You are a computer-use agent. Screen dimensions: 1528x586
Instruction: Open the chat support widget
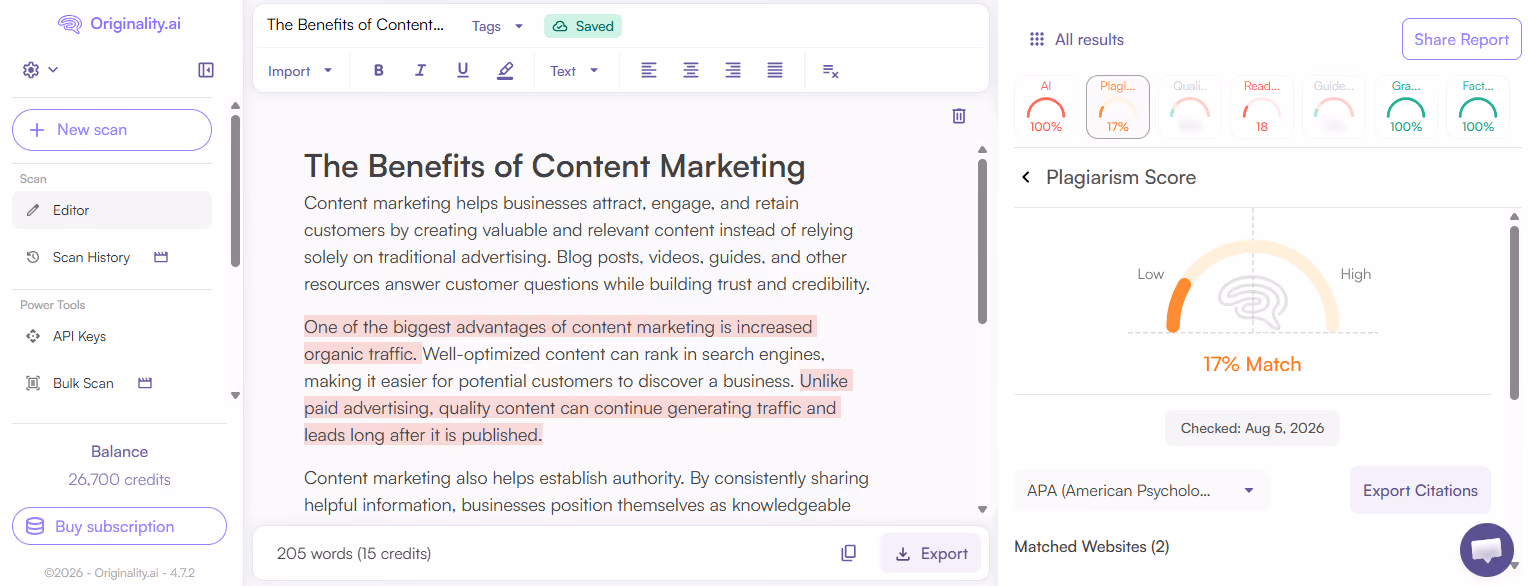(x=1487, y=550)
